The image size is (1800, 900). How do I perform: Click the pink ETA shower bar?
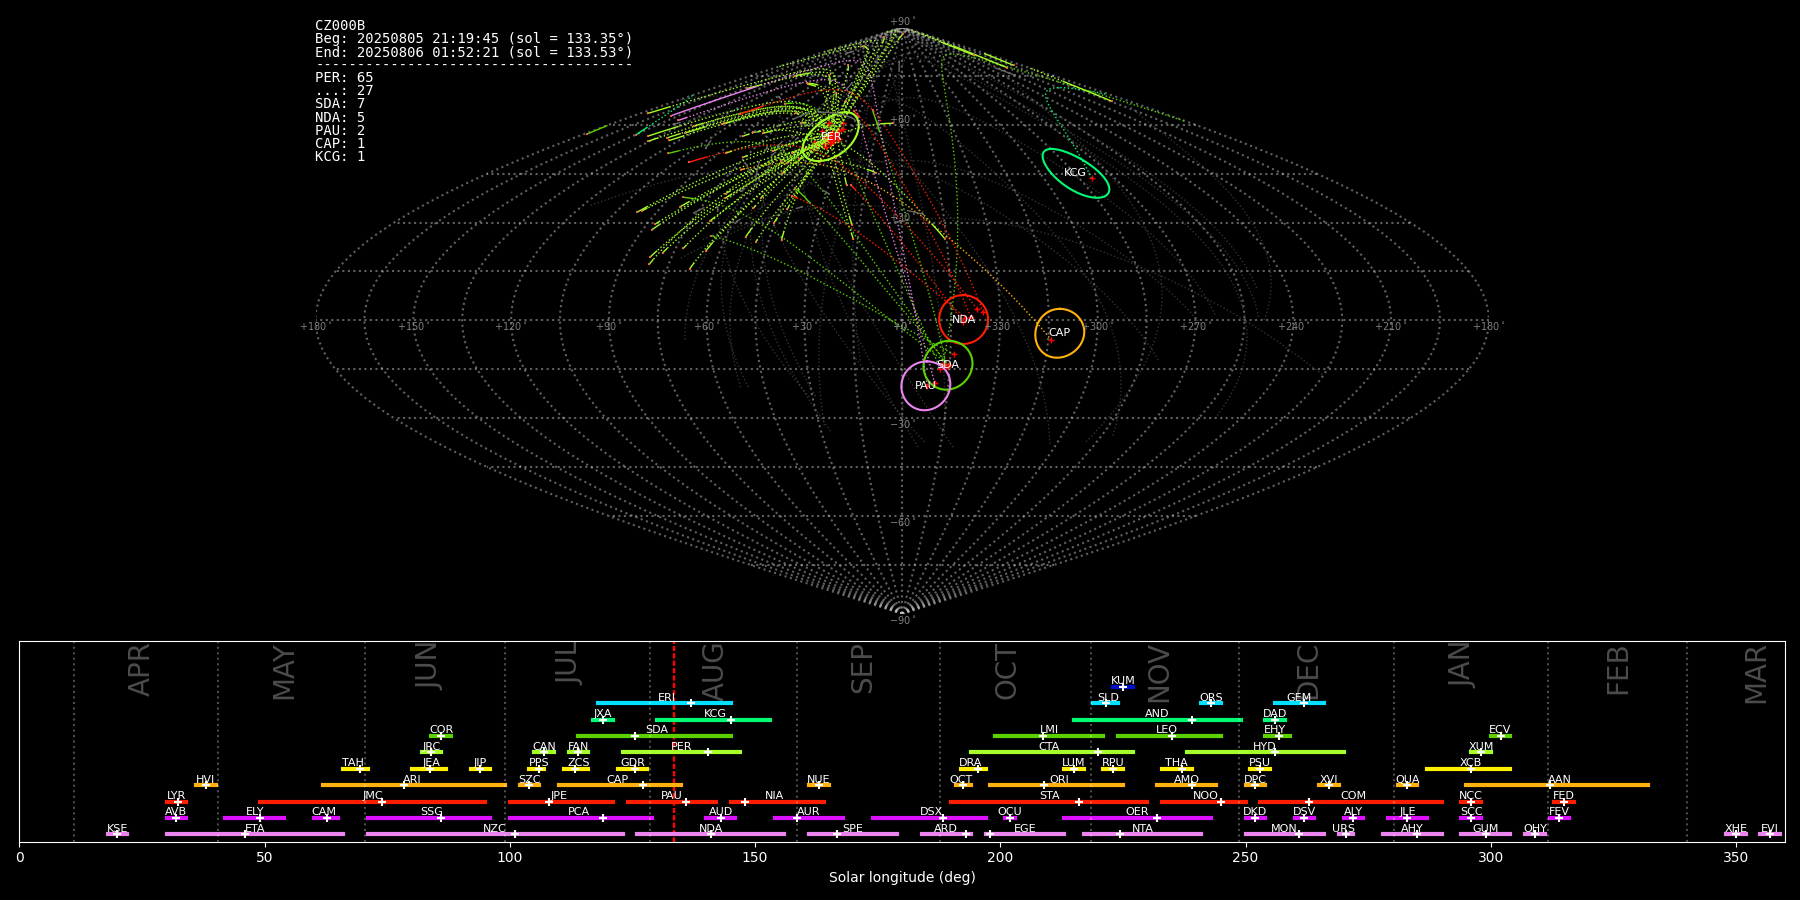[x=255, y=834]
